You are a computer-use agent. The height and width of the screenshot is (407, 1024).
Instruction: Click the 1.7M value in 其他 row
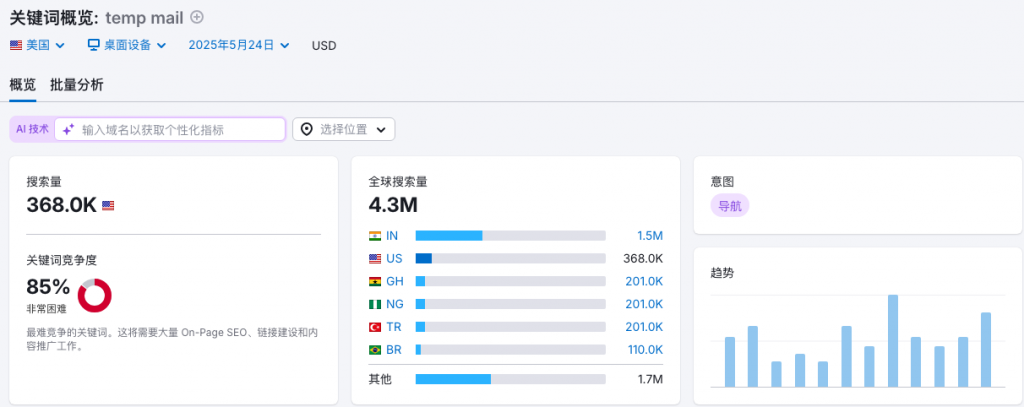pyautogui.click(x=650, y=379)
